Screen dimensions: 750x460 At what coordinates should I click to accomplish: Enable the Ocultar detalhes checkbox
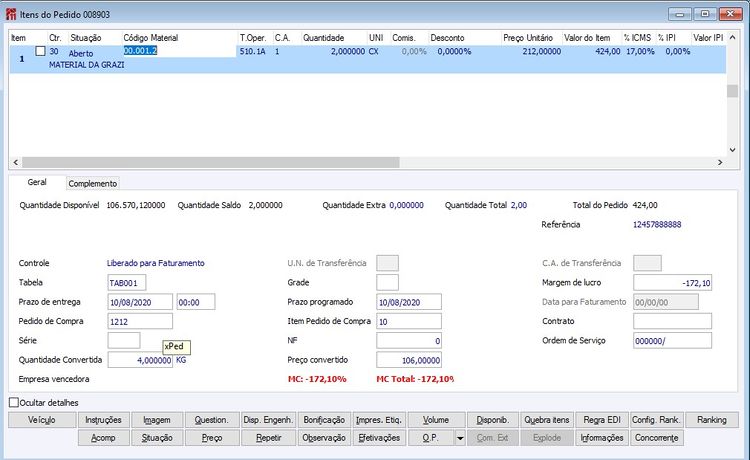coord(14,403)
